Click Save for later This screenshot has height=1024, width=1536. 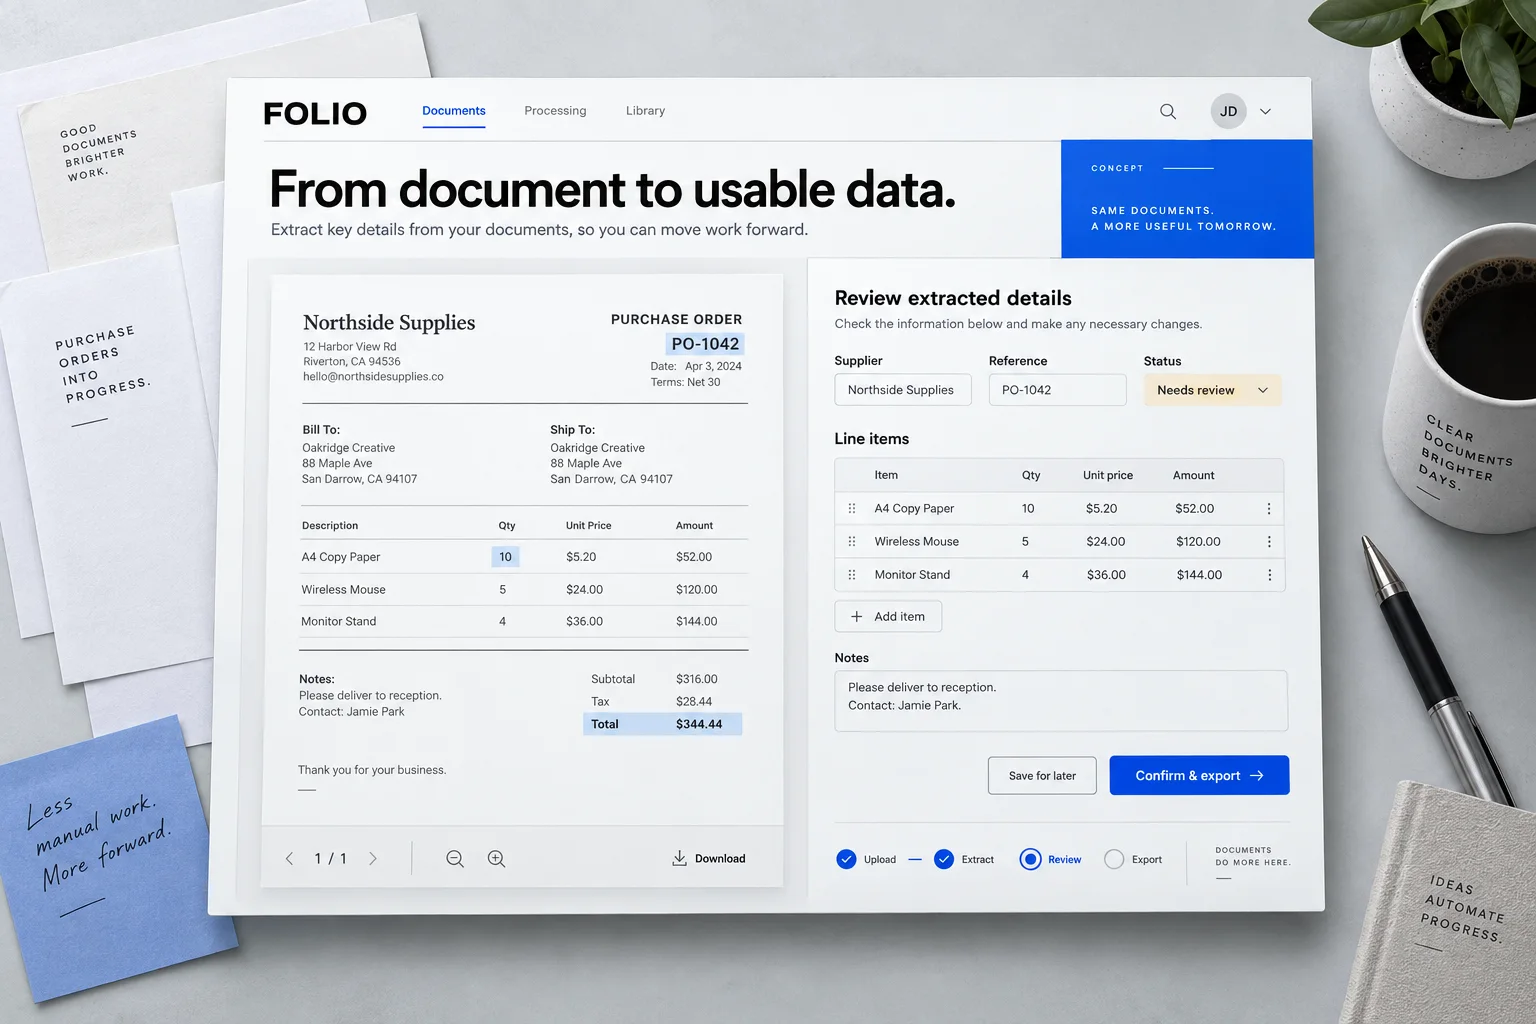click(1042, 776)
